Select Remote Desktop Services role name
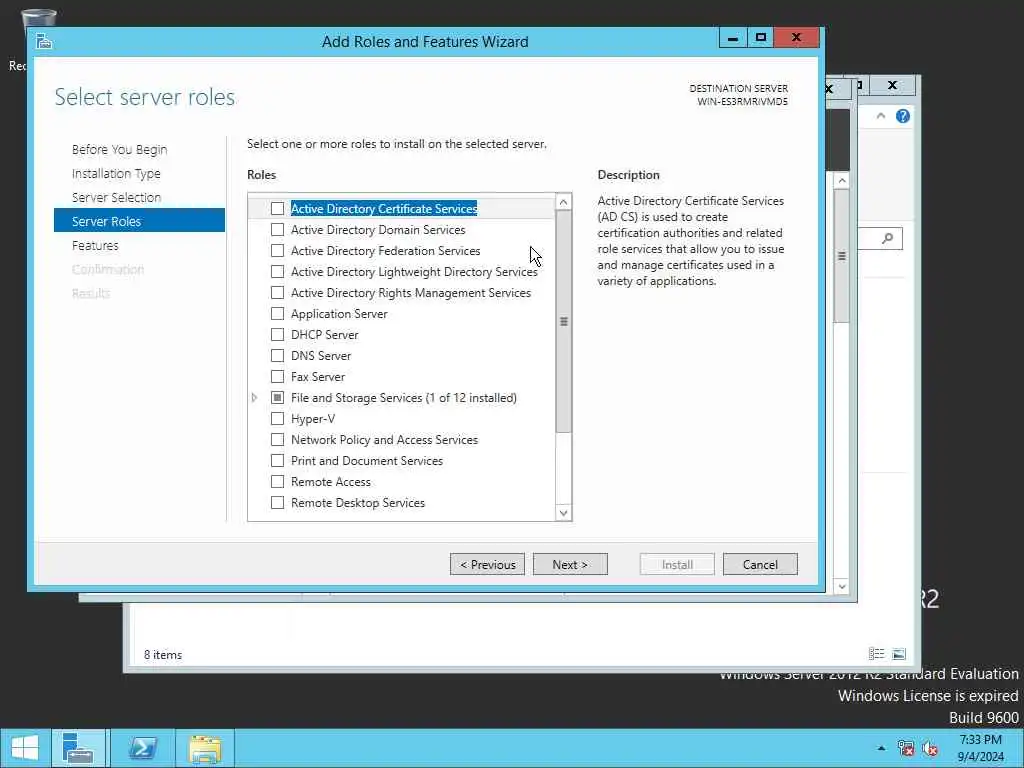Viewport: 1024px width, 768px height. pos(358,503)
